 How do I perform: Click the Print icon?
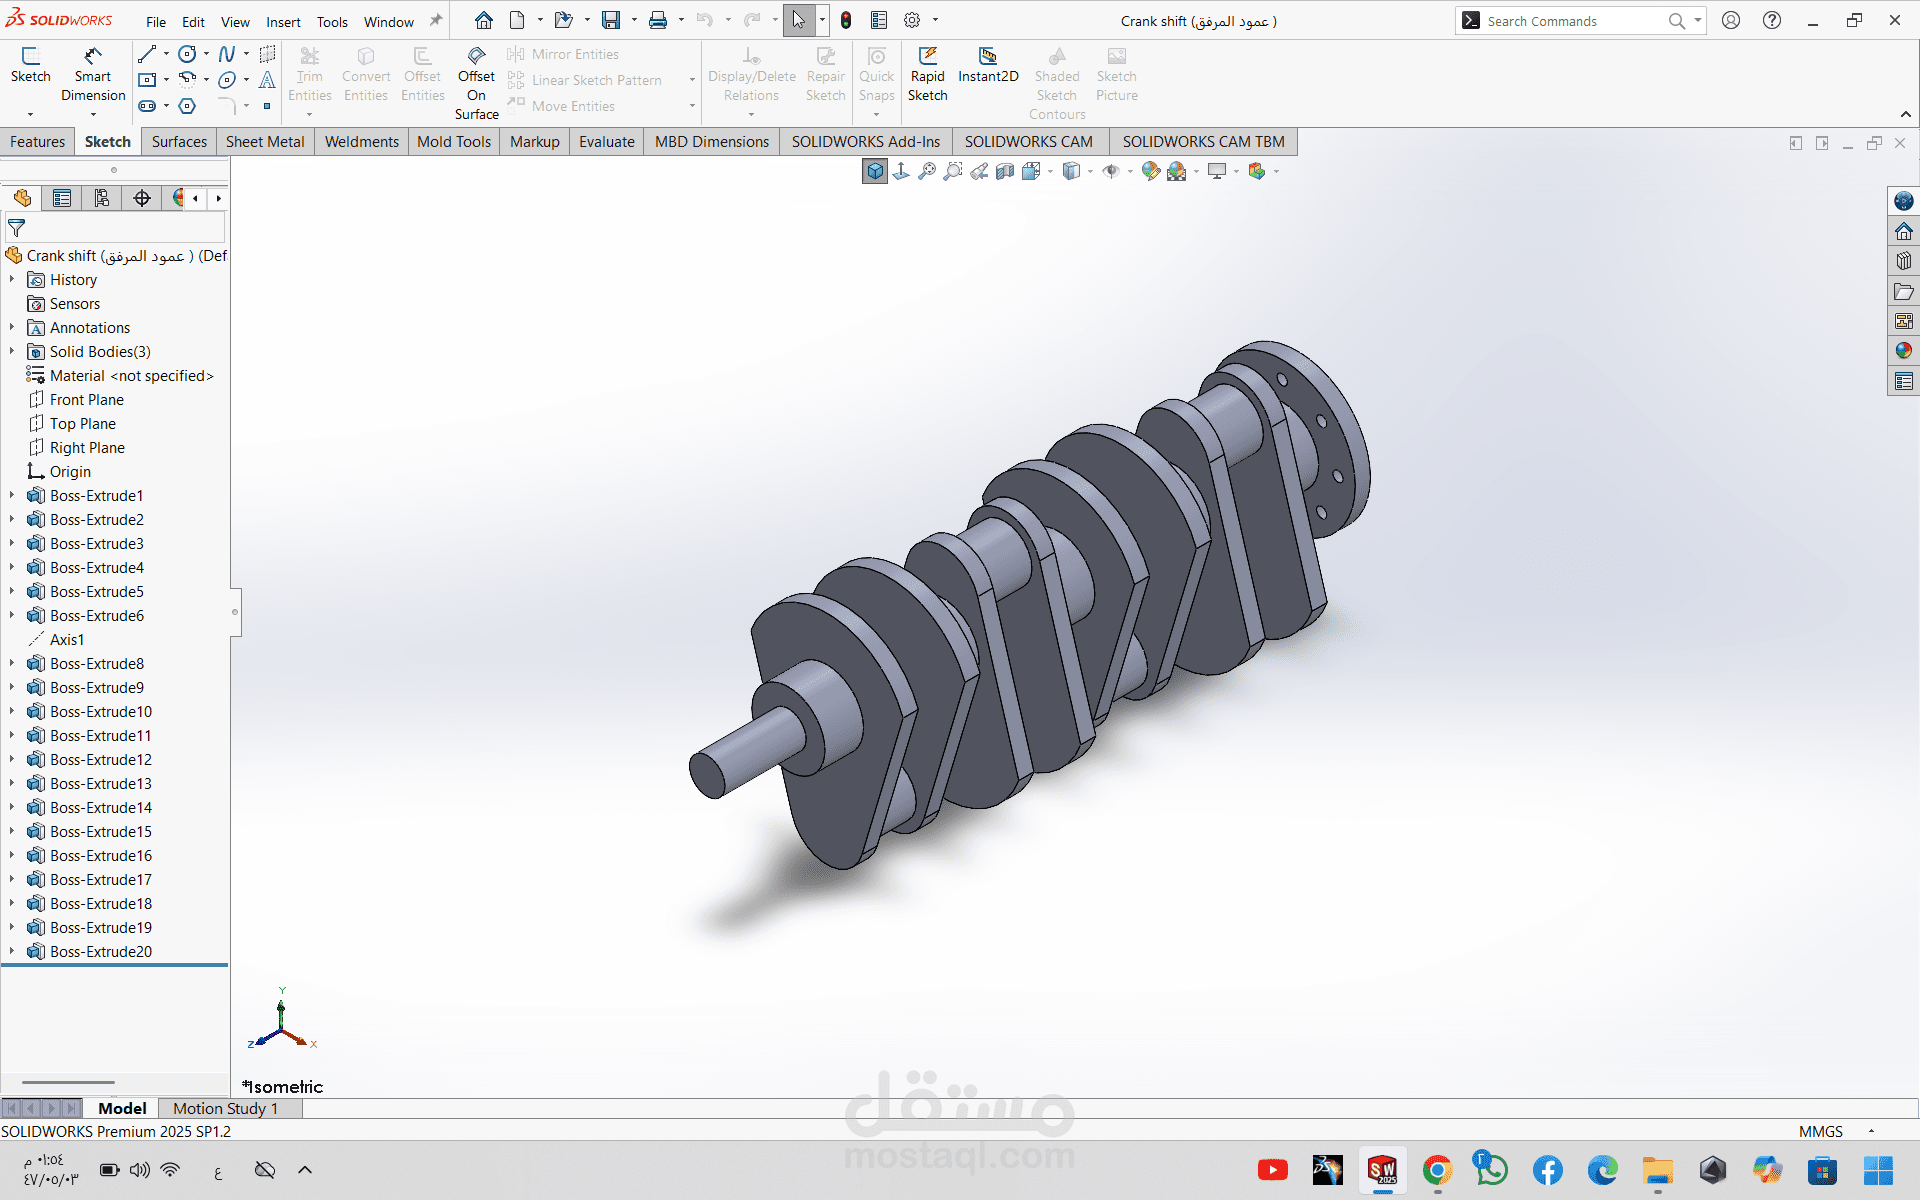click(x=657, y=20)
